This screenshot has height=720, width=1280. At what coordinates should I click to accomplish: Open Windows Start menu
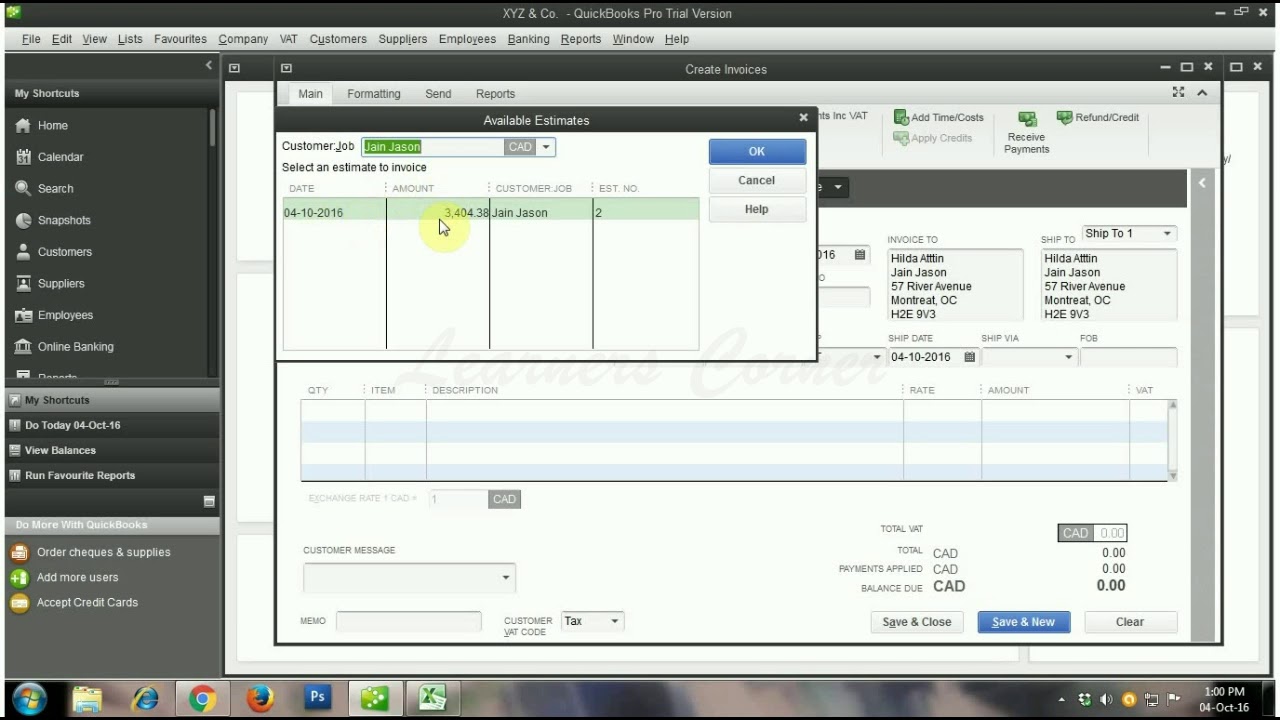pos(28,697)
